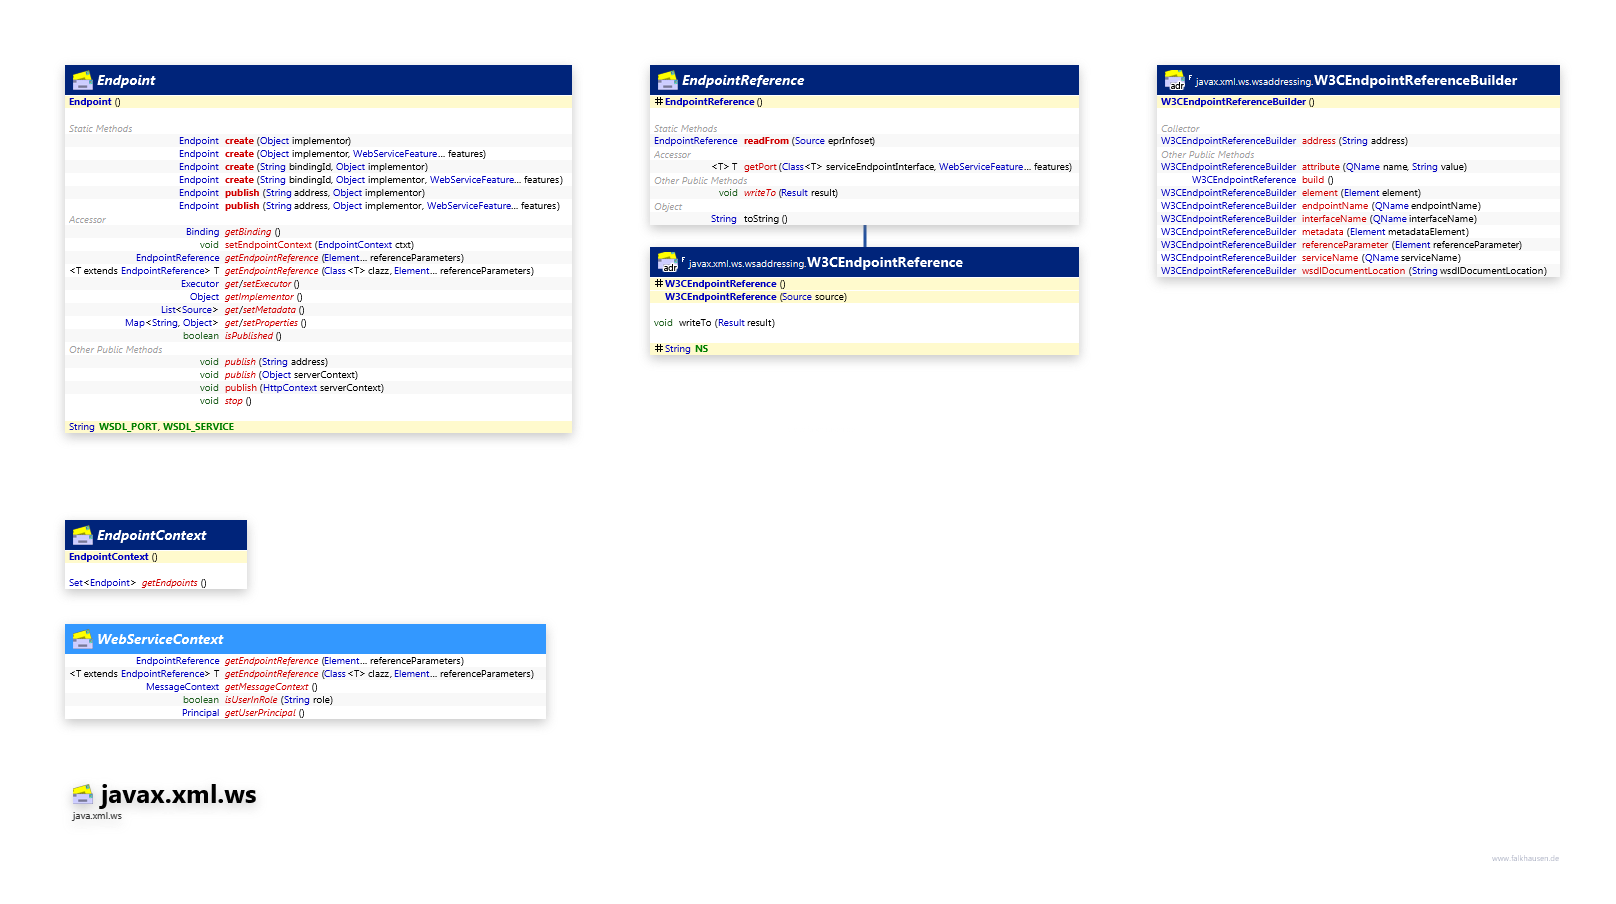Click WSDL_PORT, WSDL_SERVICE constants row
This screenshot has height=904, width=1616.
click(x=318, y=427)
